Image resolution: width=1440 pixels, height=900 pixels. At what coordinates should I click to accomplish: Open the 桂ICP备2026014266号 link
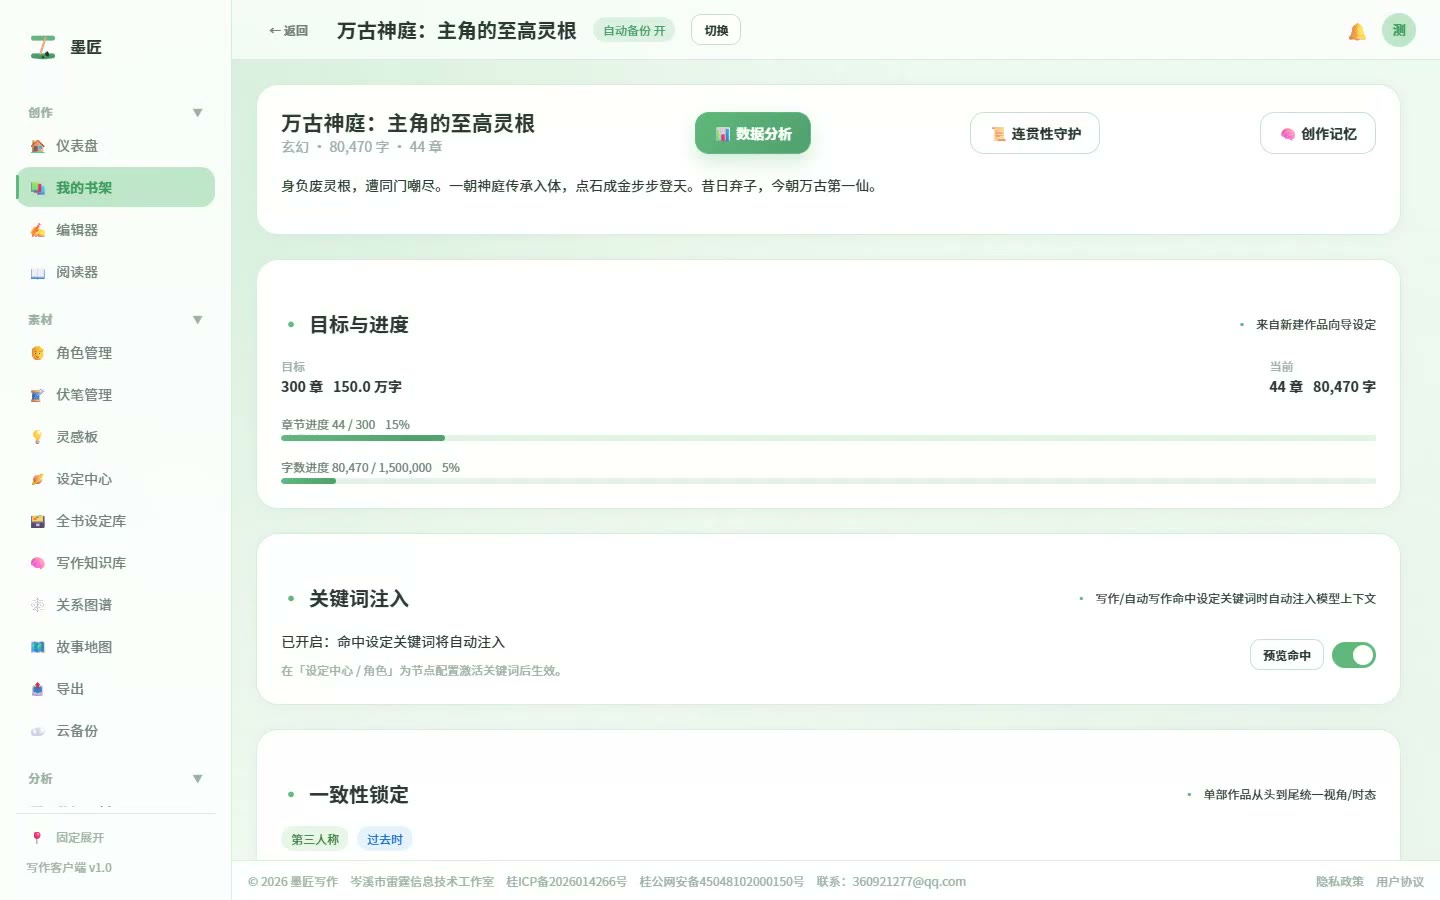(567, 882)
